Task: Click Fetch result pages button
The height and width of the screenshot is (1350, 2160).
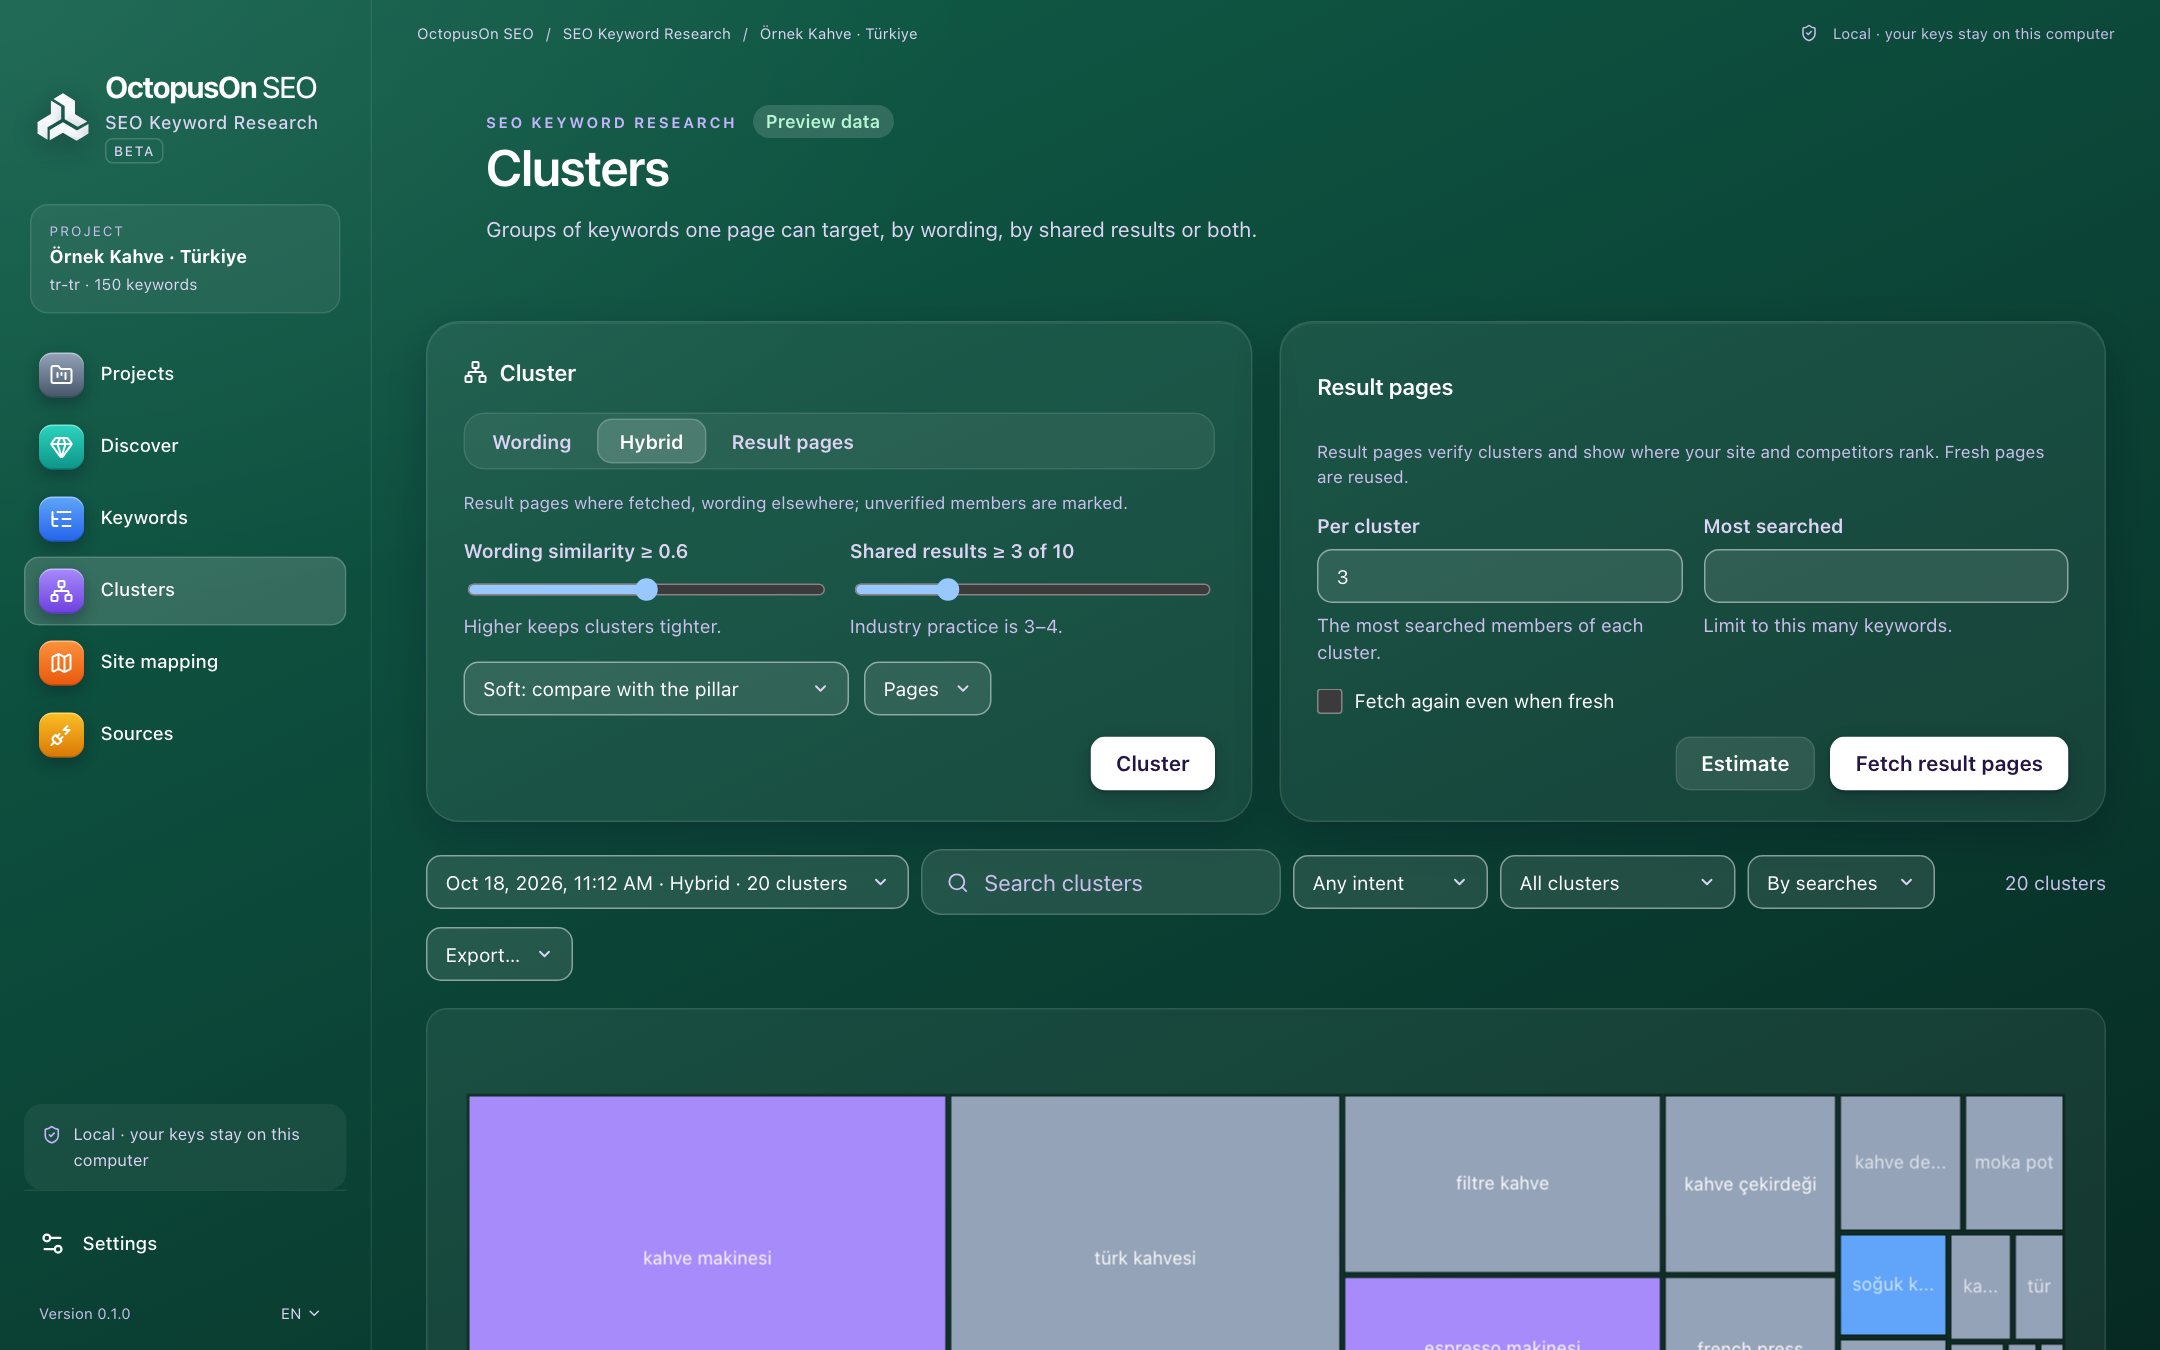Action: coord(1948,764)
